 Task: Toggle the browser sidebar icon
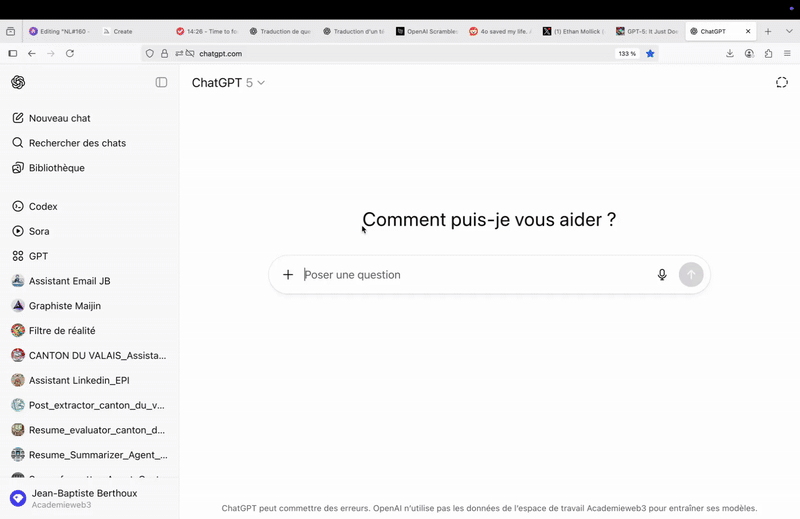click(x=13, y=53)
